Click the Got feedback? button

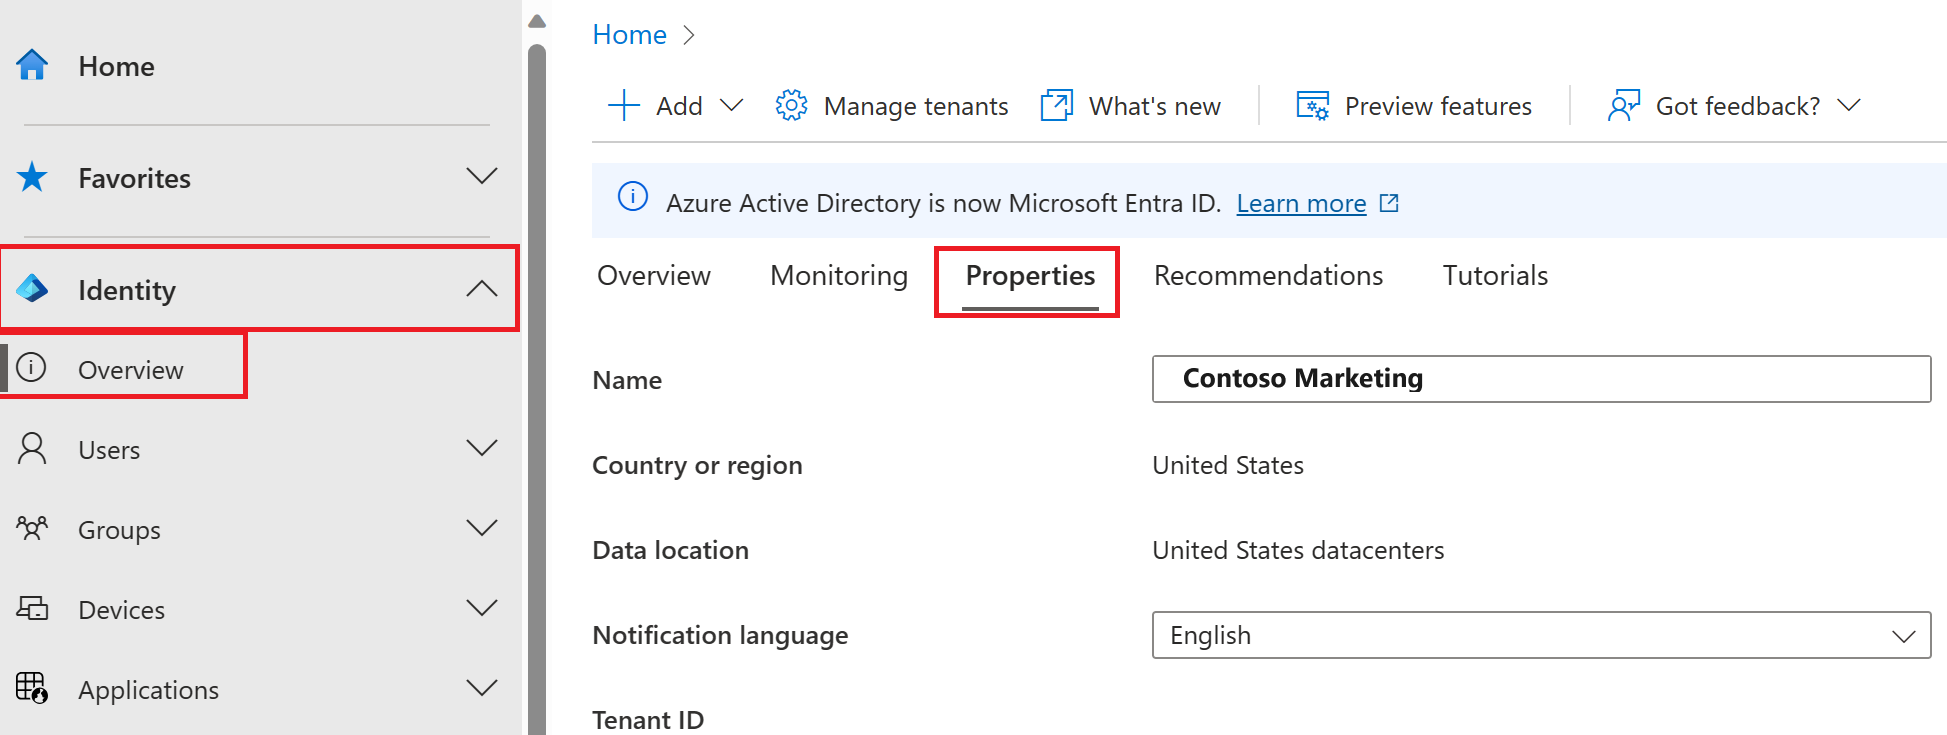(x=1734, y=105)
